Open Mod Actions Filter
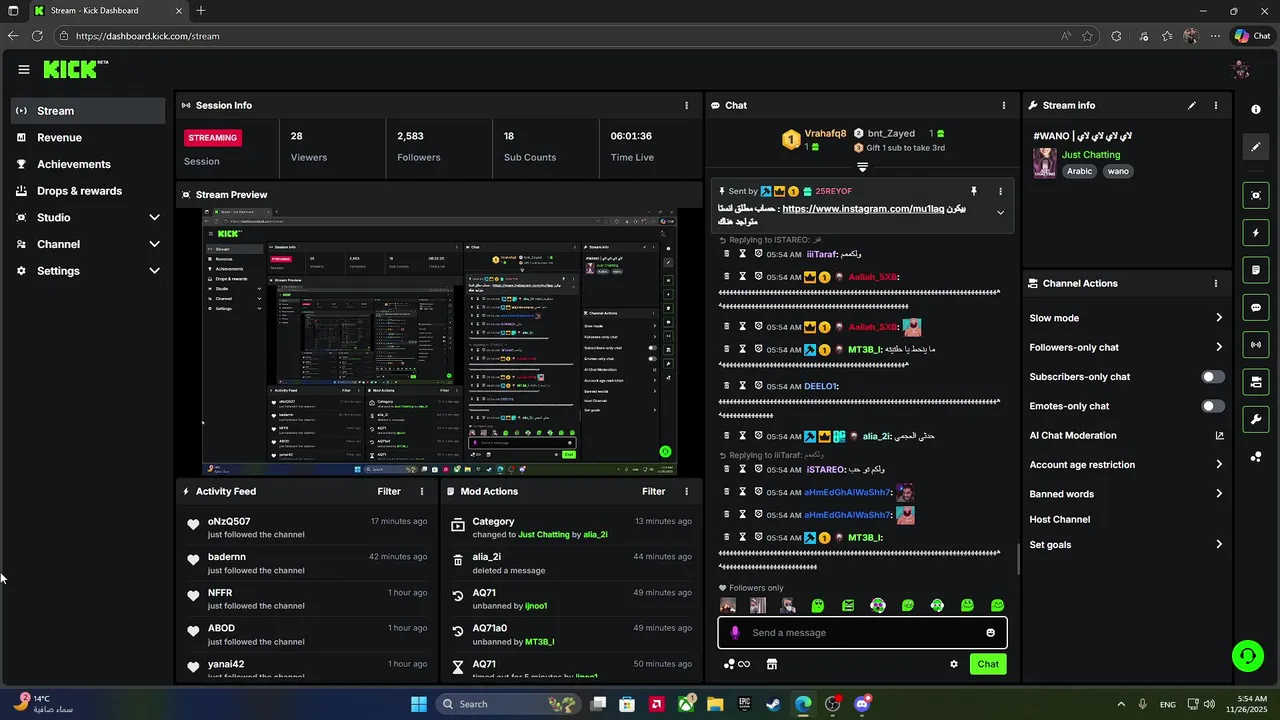This screenshot has width=1280, height=720. pyautogui.click(x=653, y=492)
